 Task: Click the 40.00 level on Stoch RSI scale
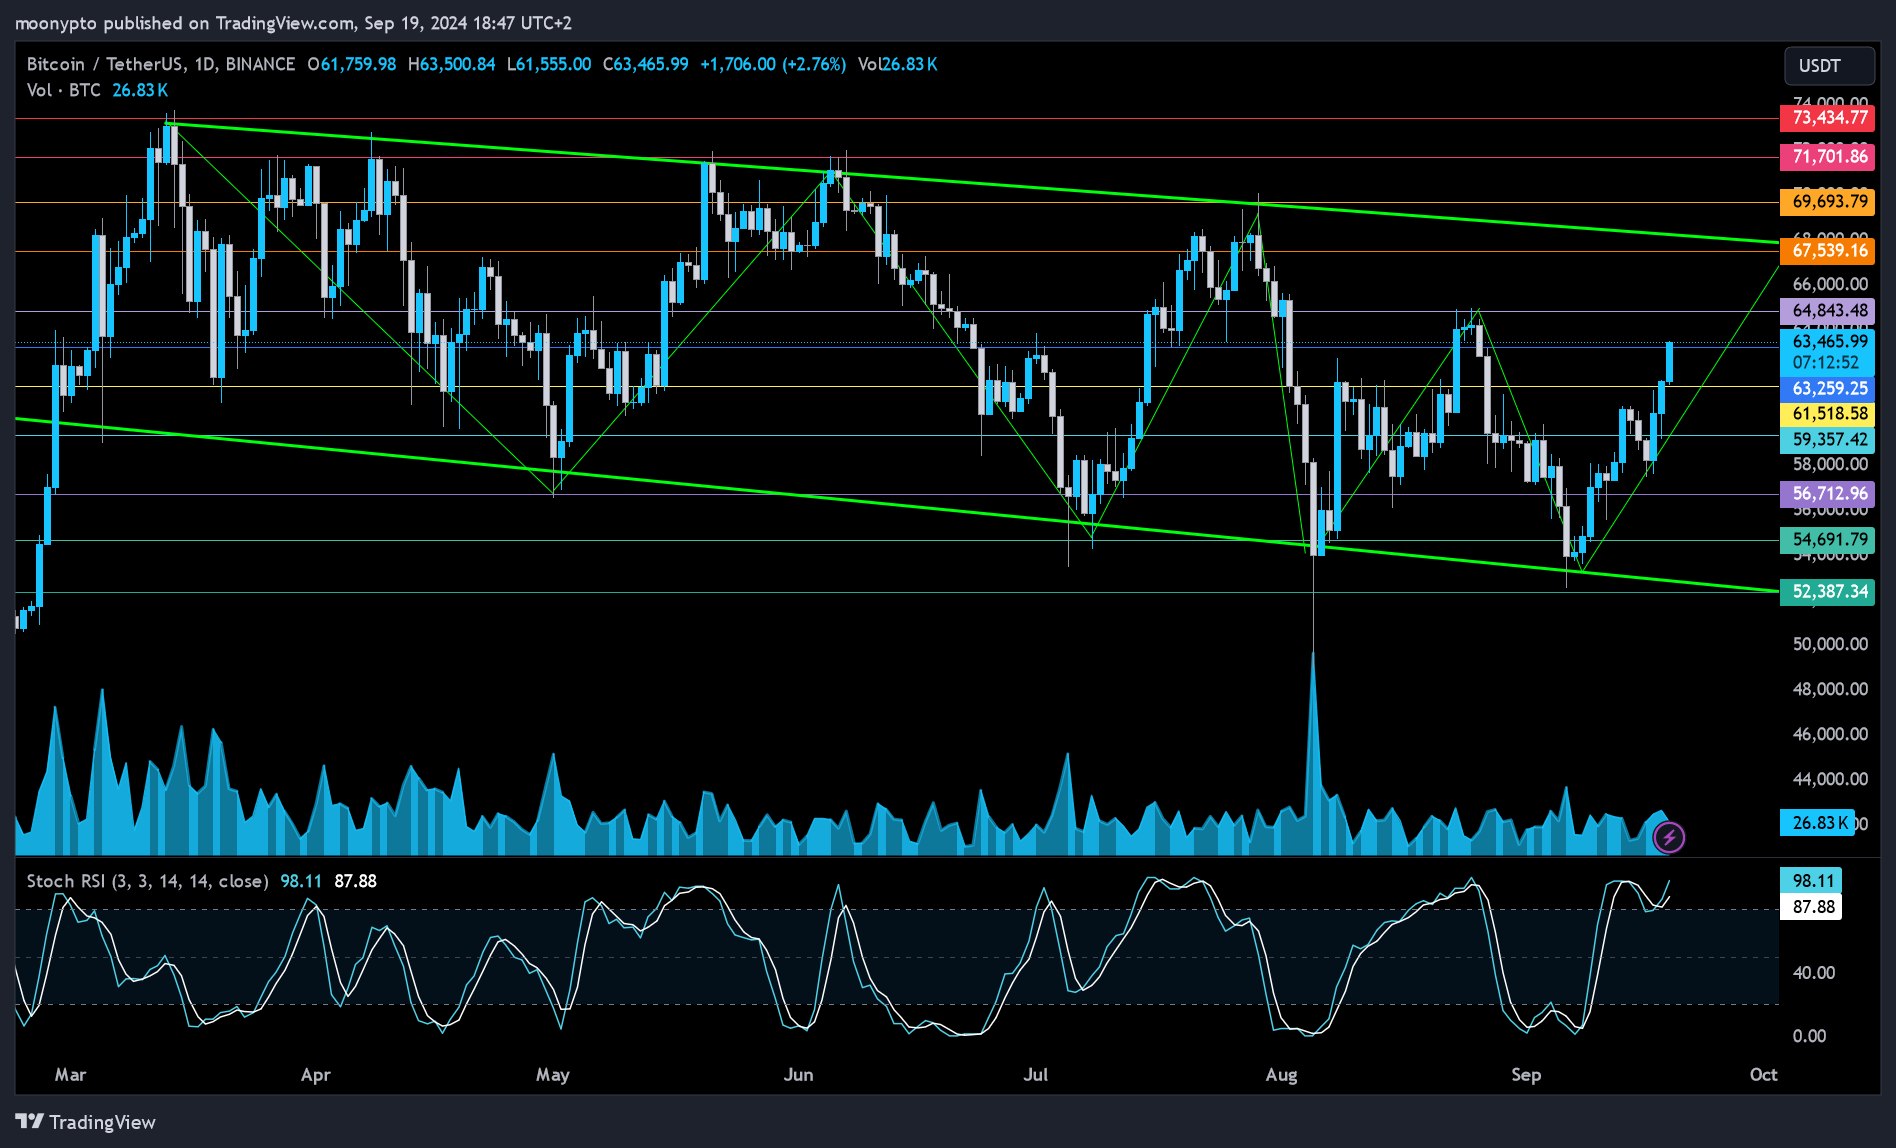[1813, 973]
